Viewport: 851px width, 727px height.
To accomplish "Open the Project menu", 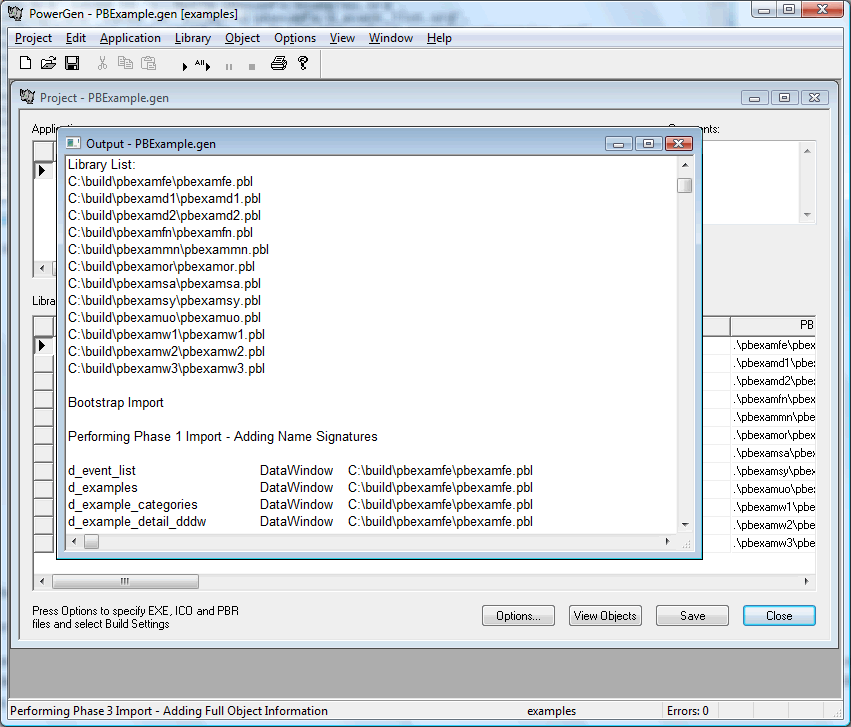I will (x=33, y=38).
